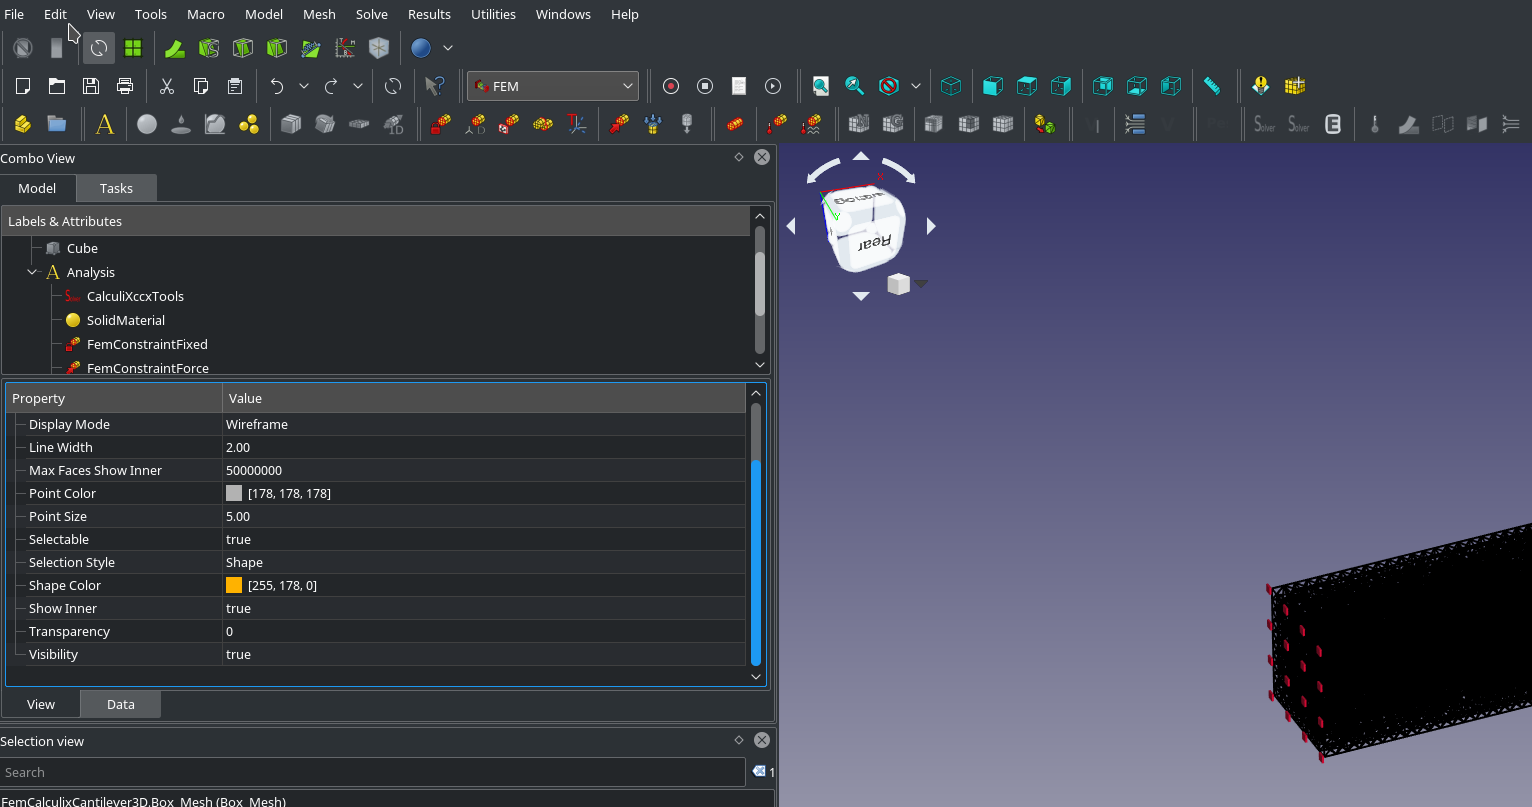Image resolution: width=1532 pixels, height=807 pixels.
Task: Undo the last action
Action: 277,86
